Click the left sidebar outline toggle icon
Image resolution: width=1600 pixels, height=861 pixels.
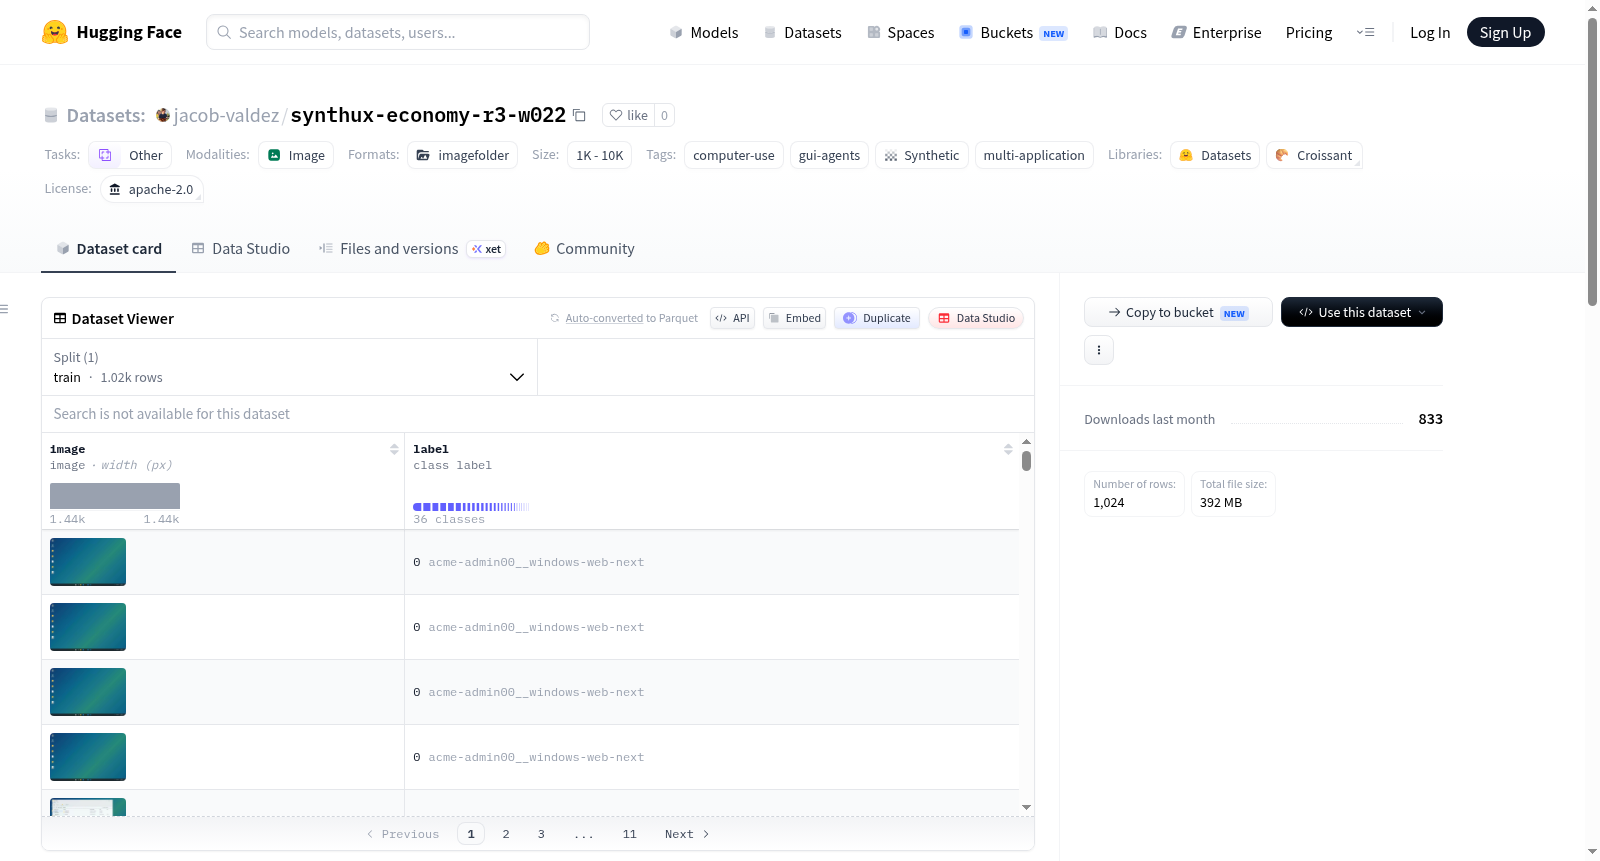[4, 309]
